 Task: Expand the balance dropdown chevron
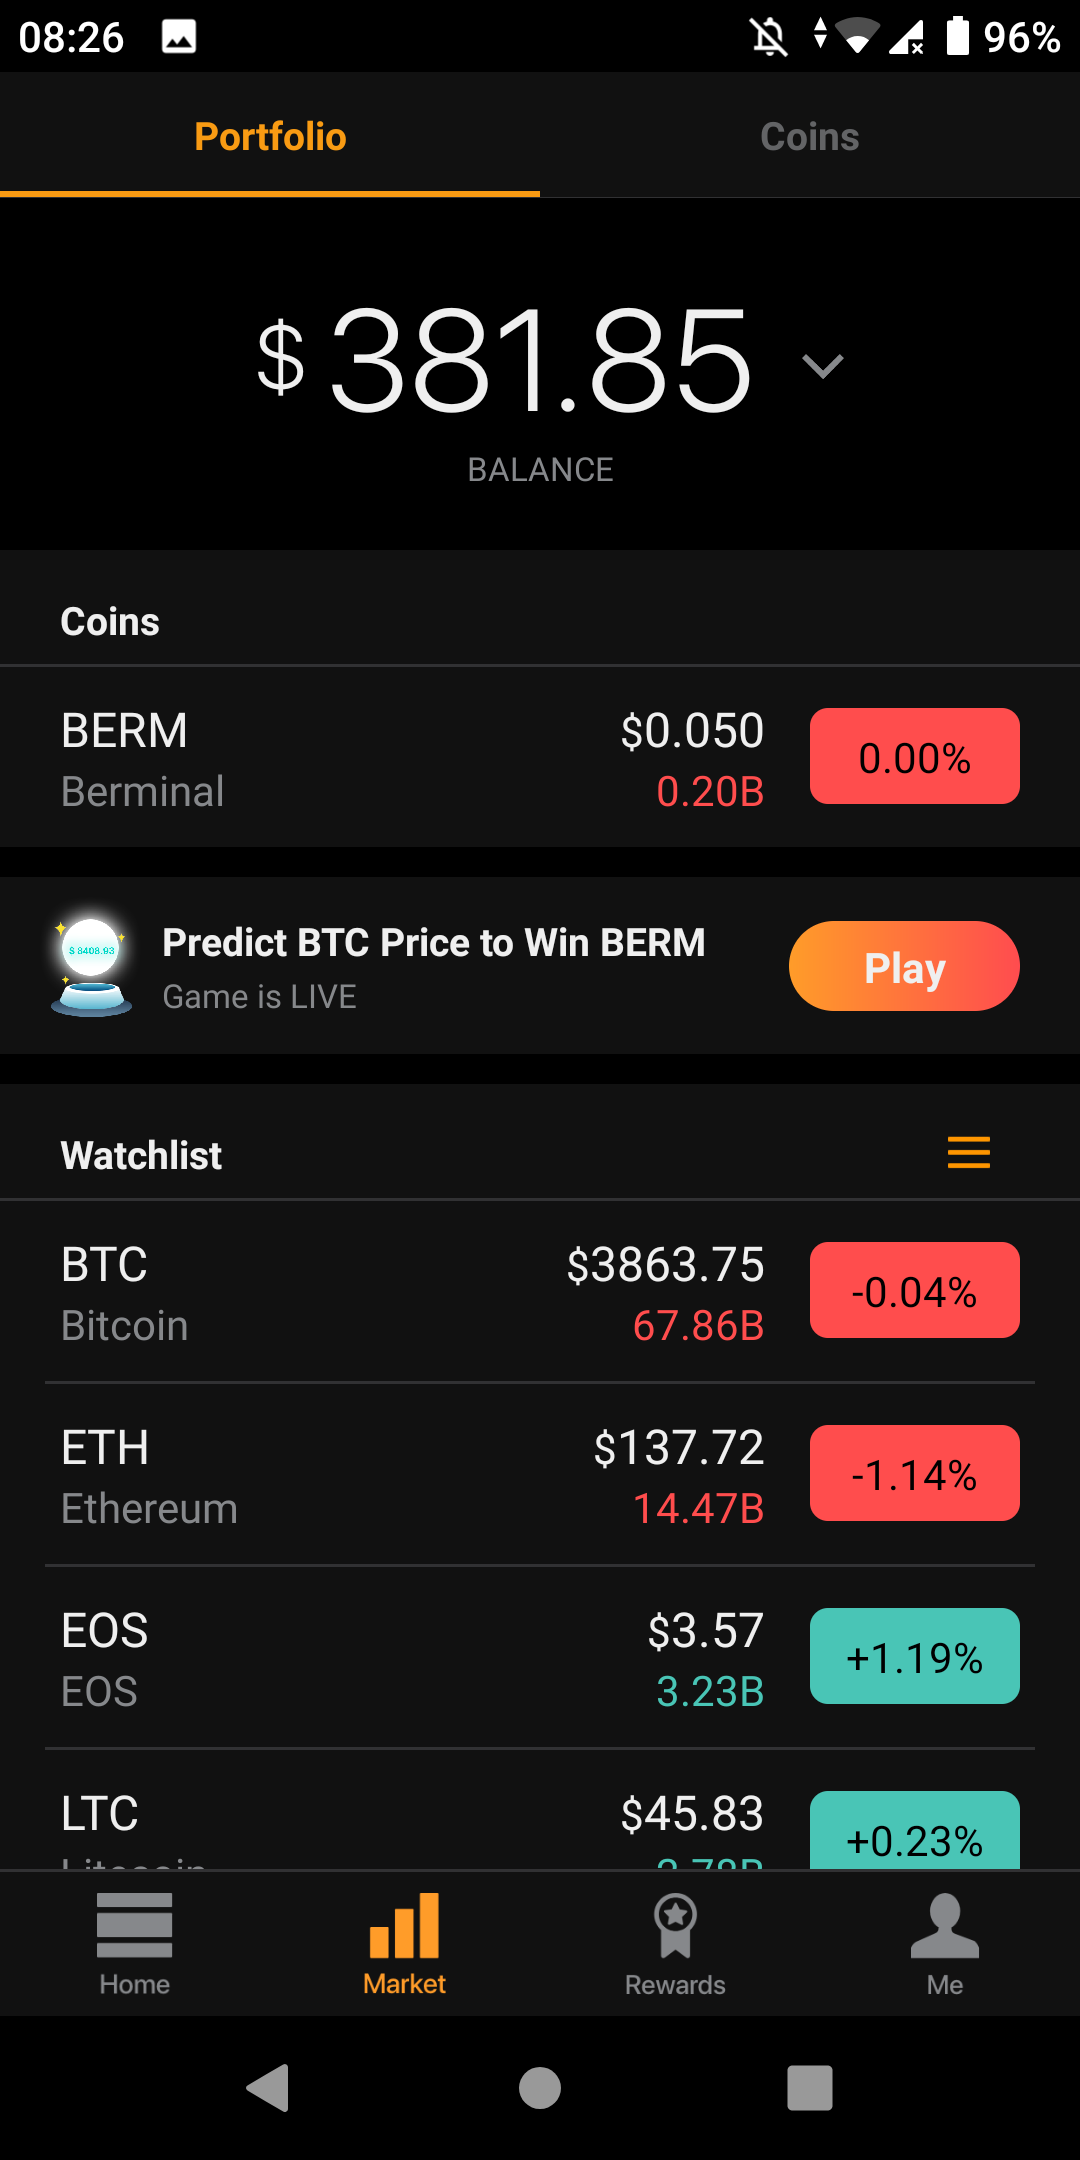[823, 366]
